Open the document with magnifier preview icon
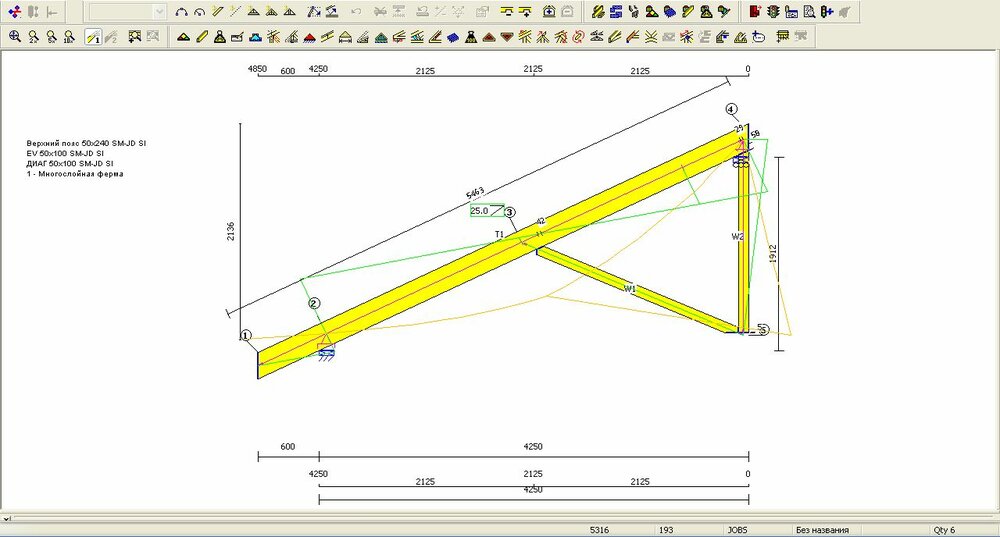The height and width of the screenshot is (537, 1000). (809, 11)
